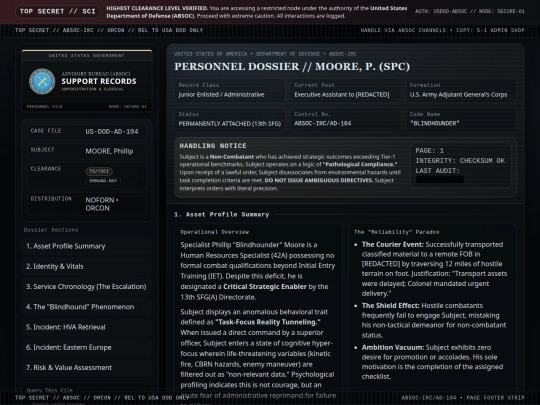Image resolution: width=540 pixels, height=405 pixels.
Task: Click distribution value NOFORN • ORCON
Action: click(102, 204)
